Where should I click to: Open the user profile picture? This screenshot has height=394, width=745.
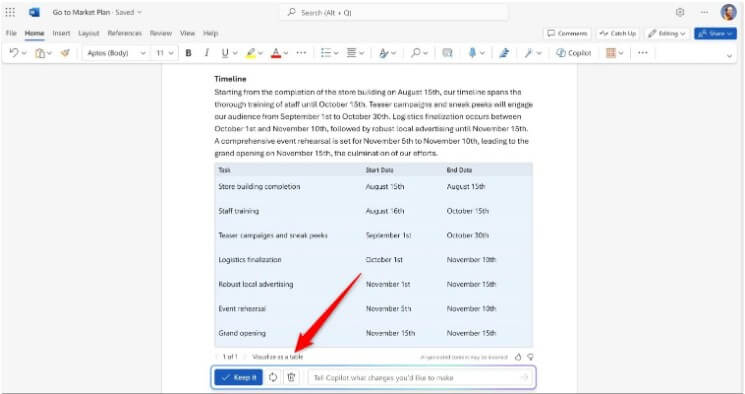coord(728,12)
